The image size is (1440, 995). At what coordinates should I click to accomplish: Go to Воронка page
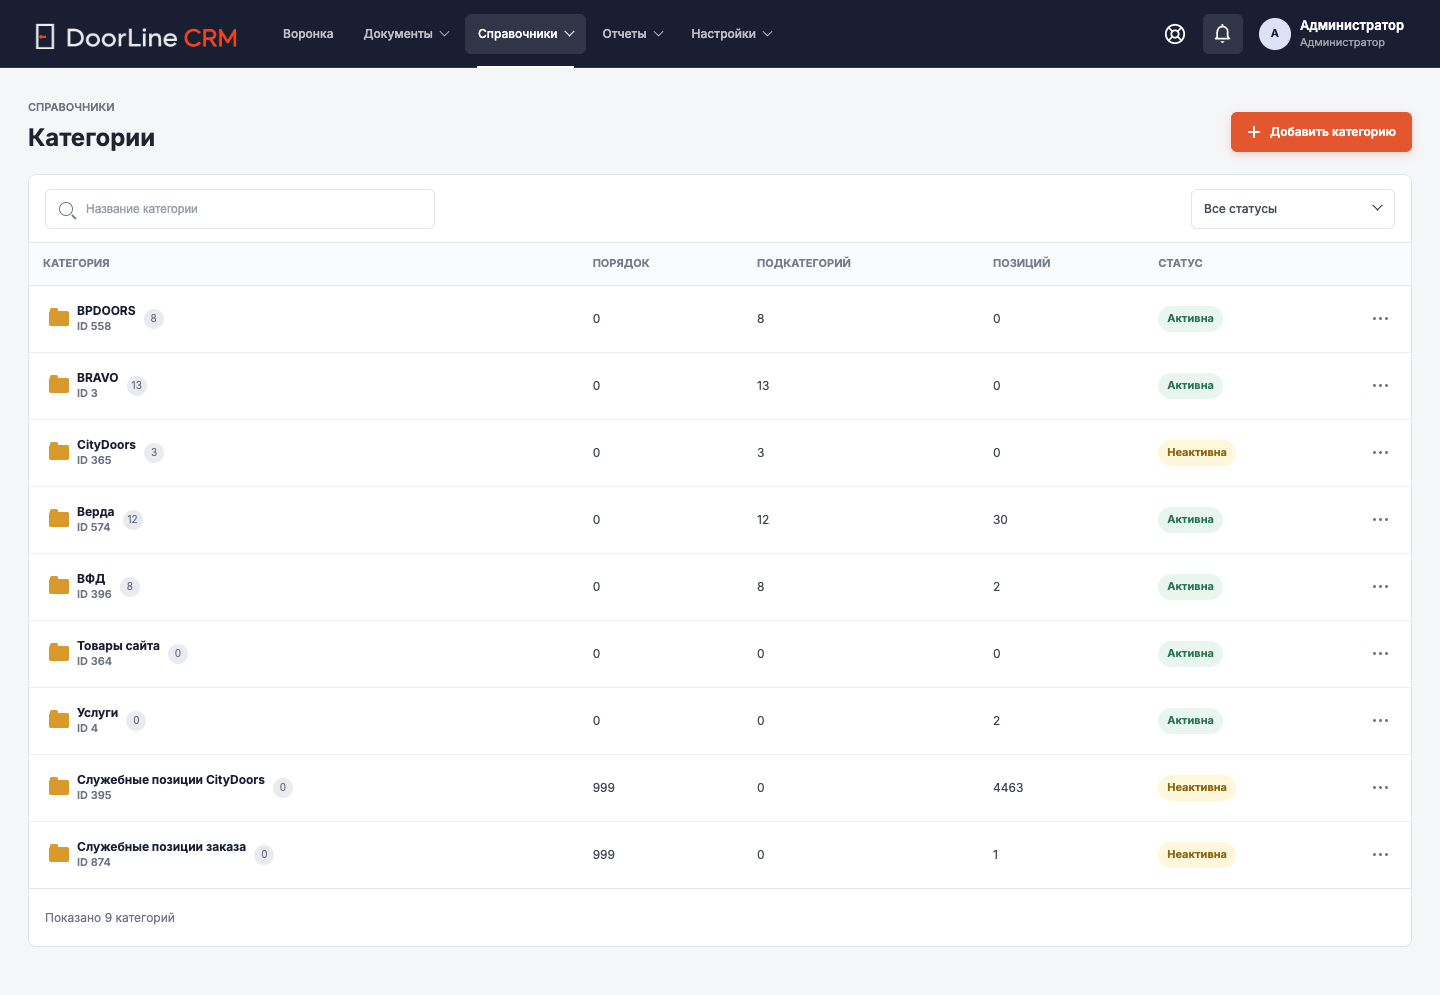pos(308,34)
